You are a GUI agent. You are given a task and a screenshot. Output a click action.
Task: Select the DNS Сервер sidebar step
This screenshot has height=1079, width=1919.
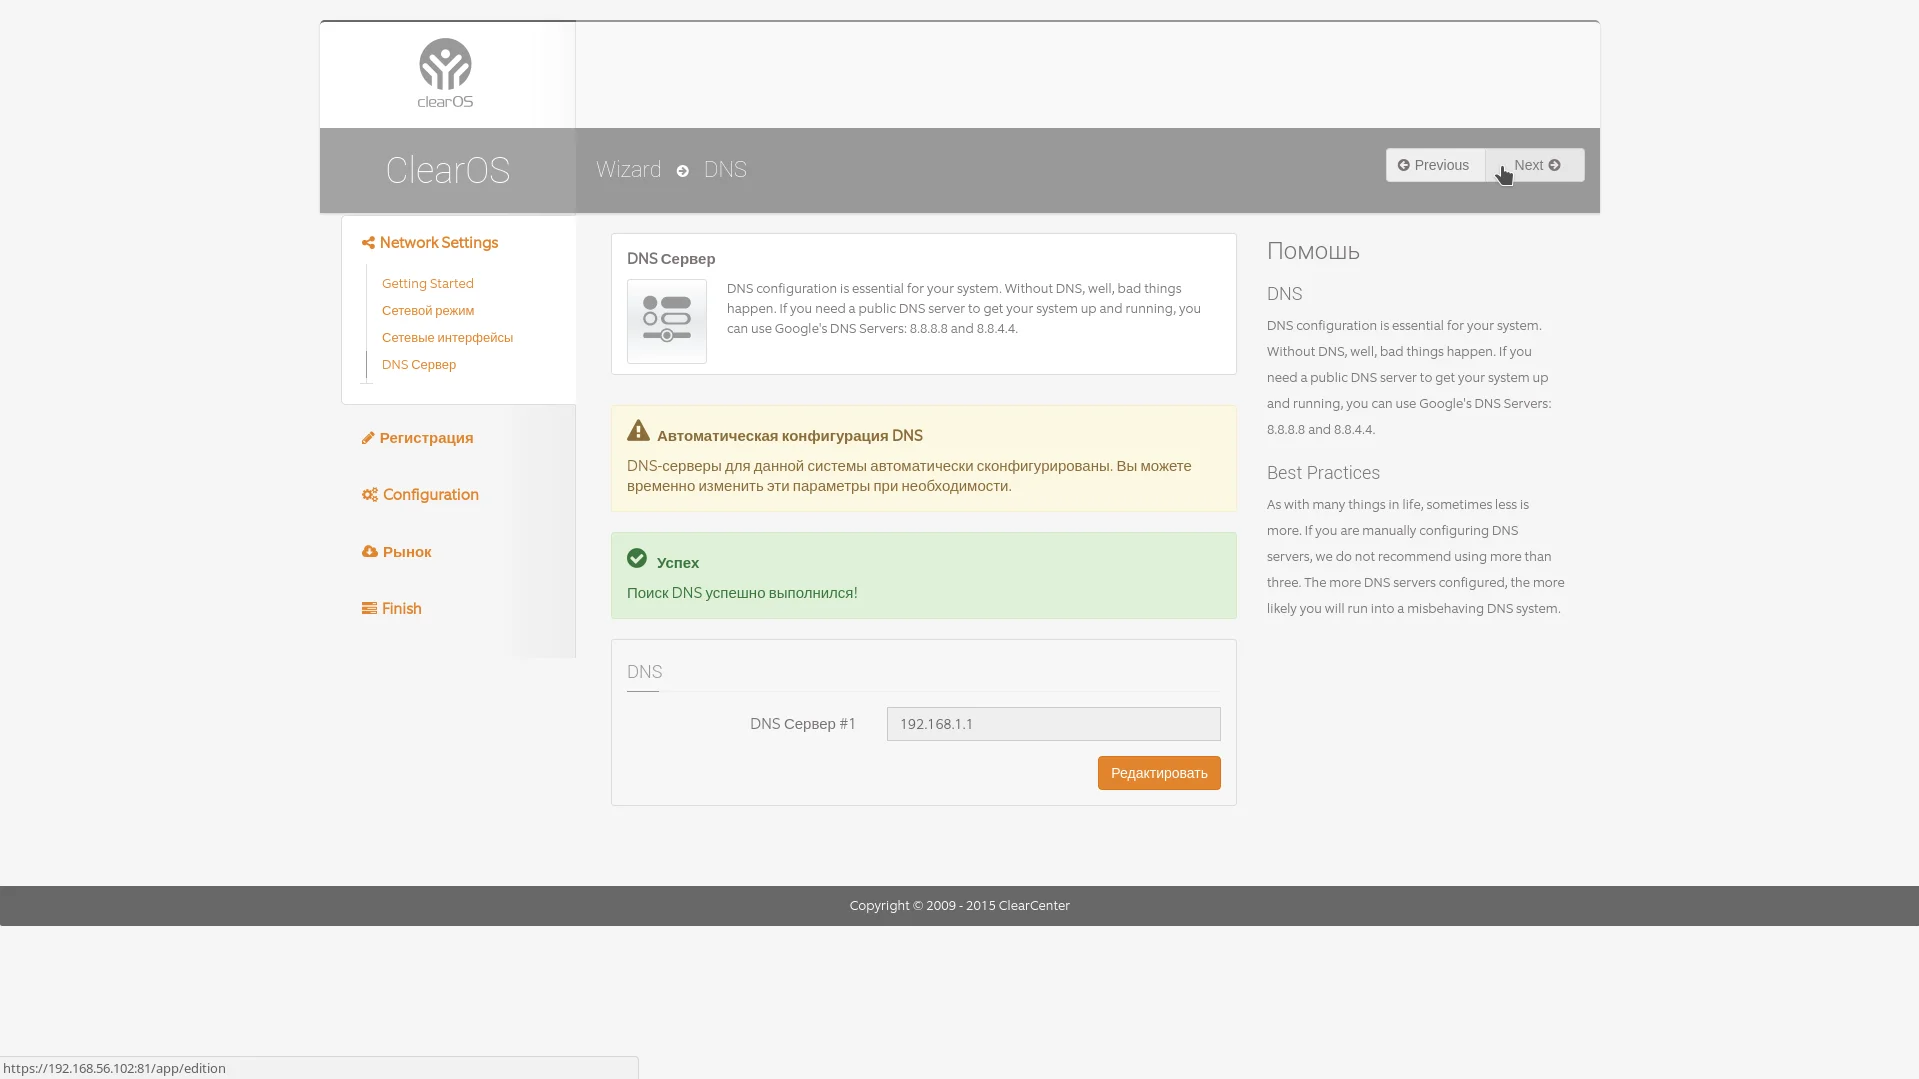[419, 365]
